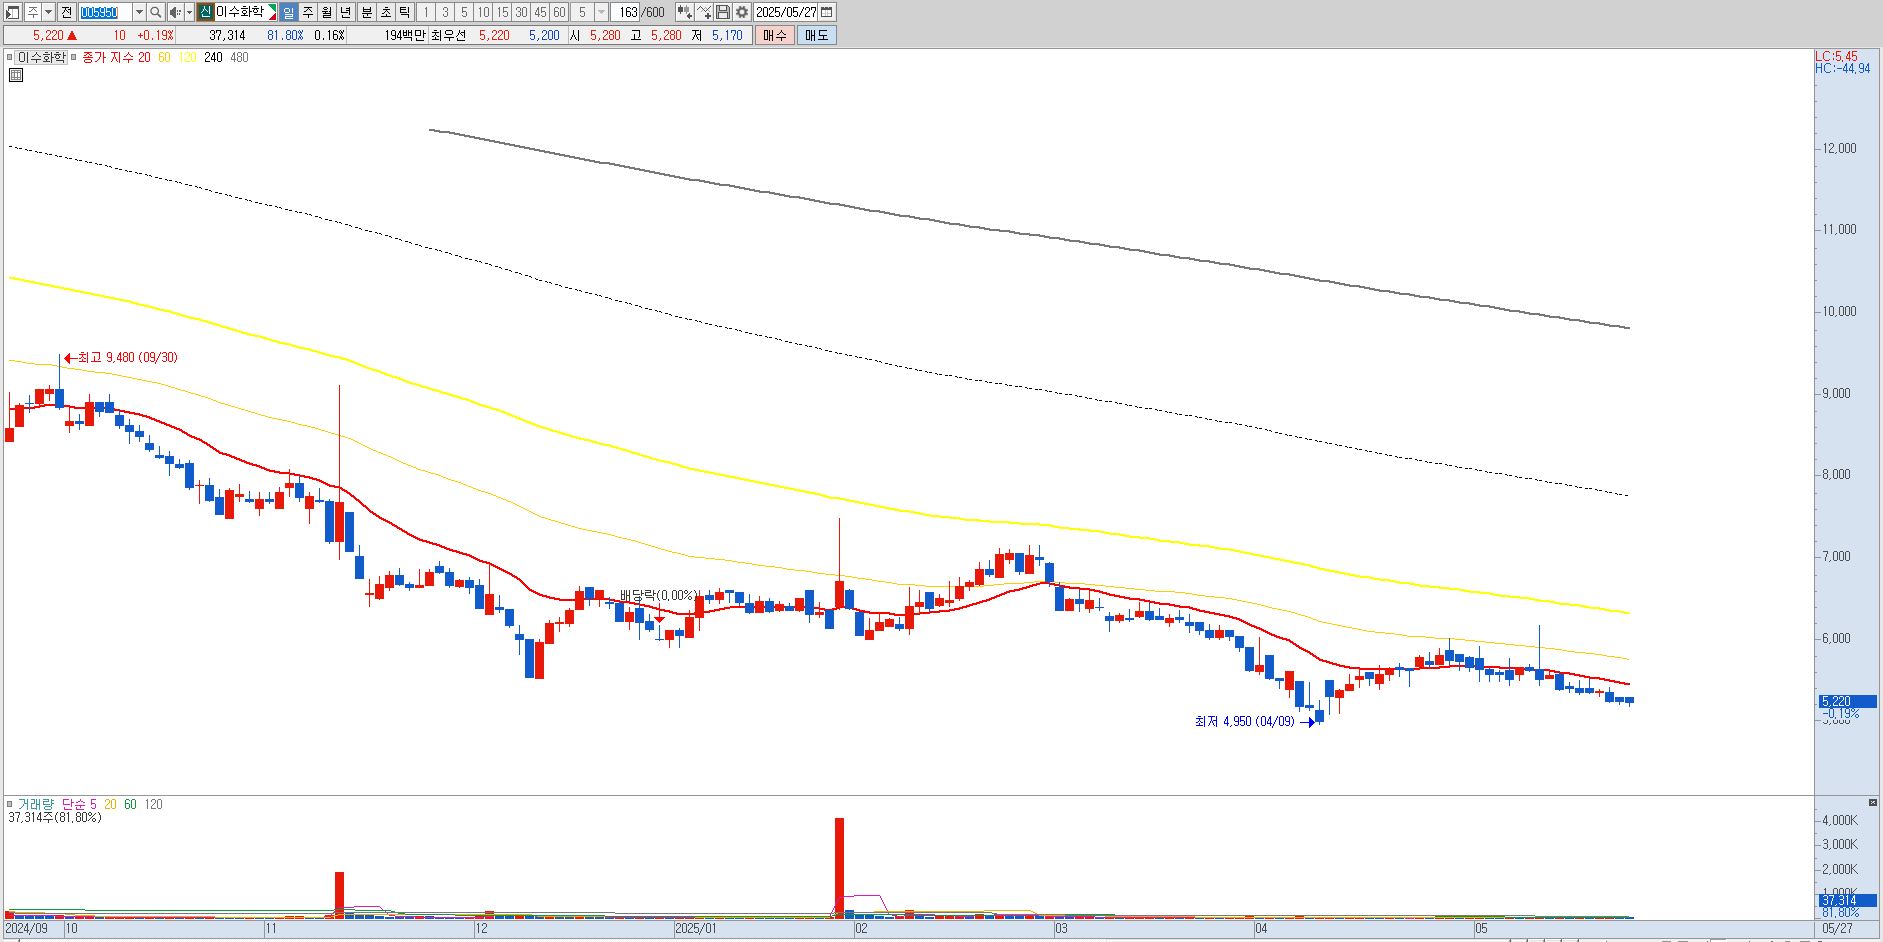1883x942 pixels.
Task: Click the data grid icon below 이수화학 label
Action: tap(15, 74)
